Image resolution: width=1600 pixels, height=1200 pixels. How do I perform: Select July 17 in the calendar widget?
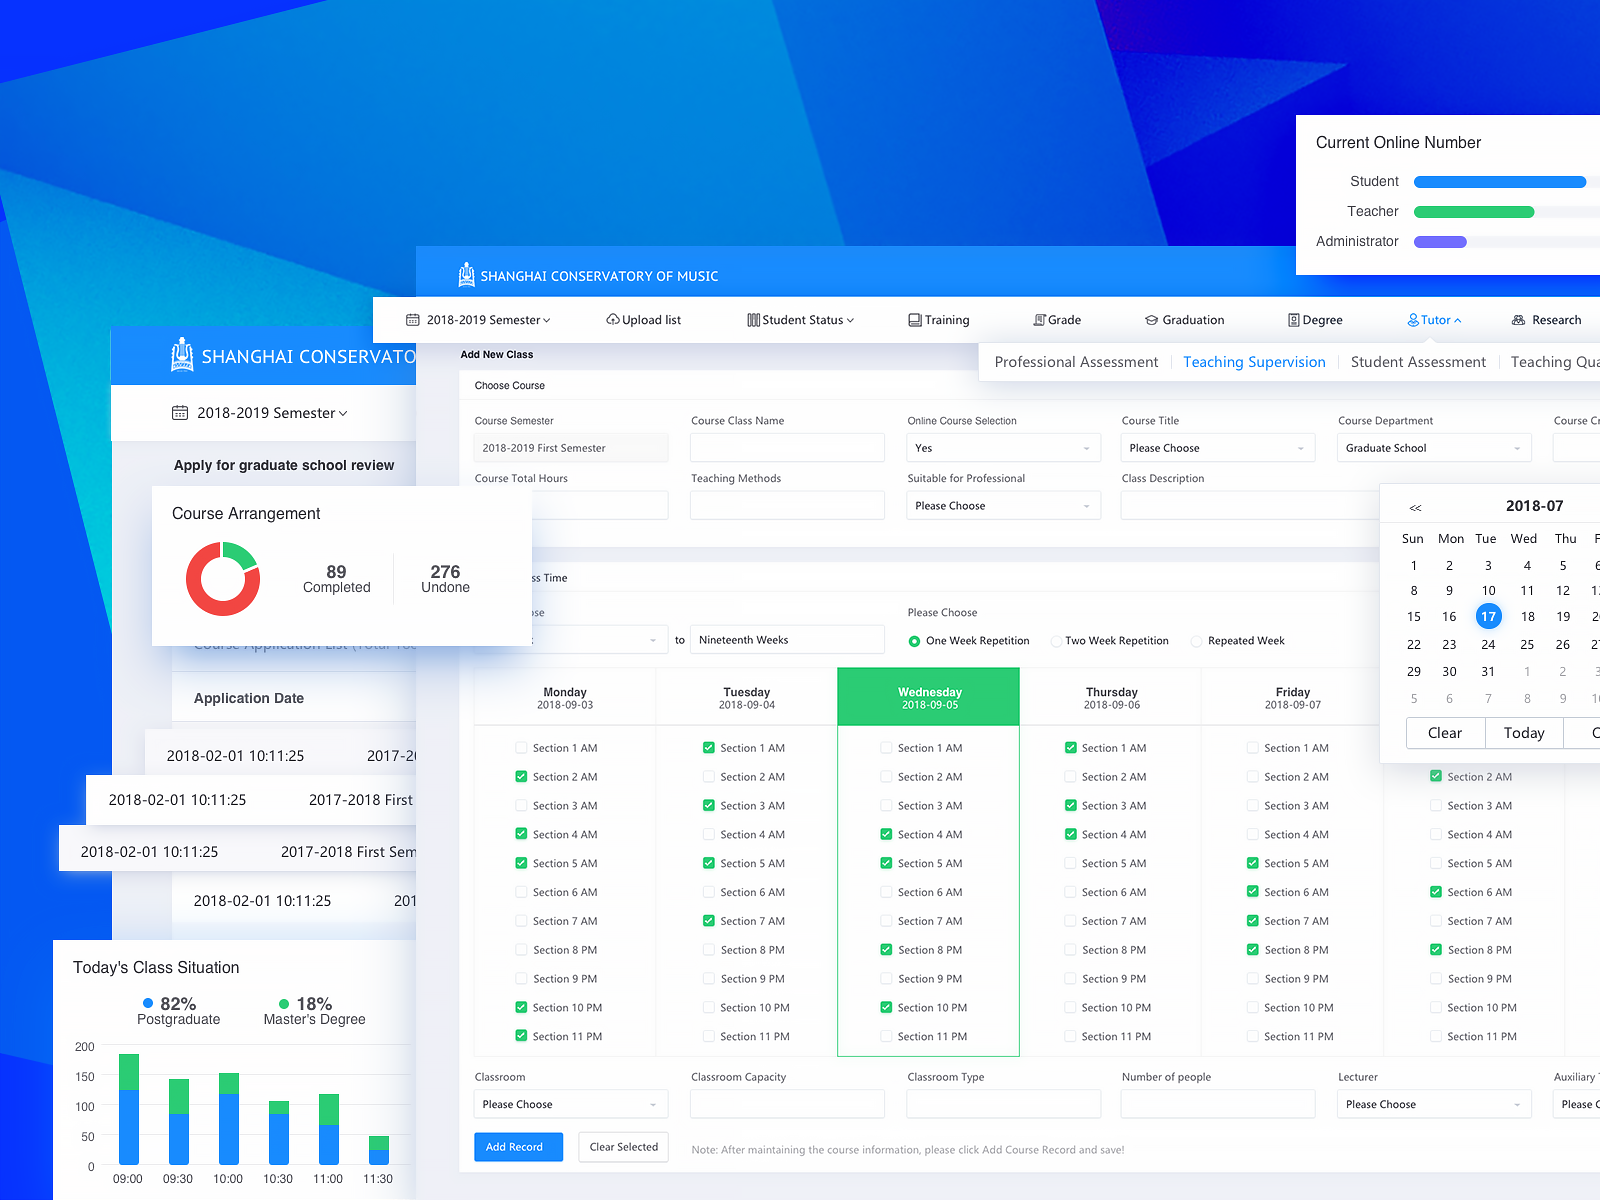click(1488, 616)
